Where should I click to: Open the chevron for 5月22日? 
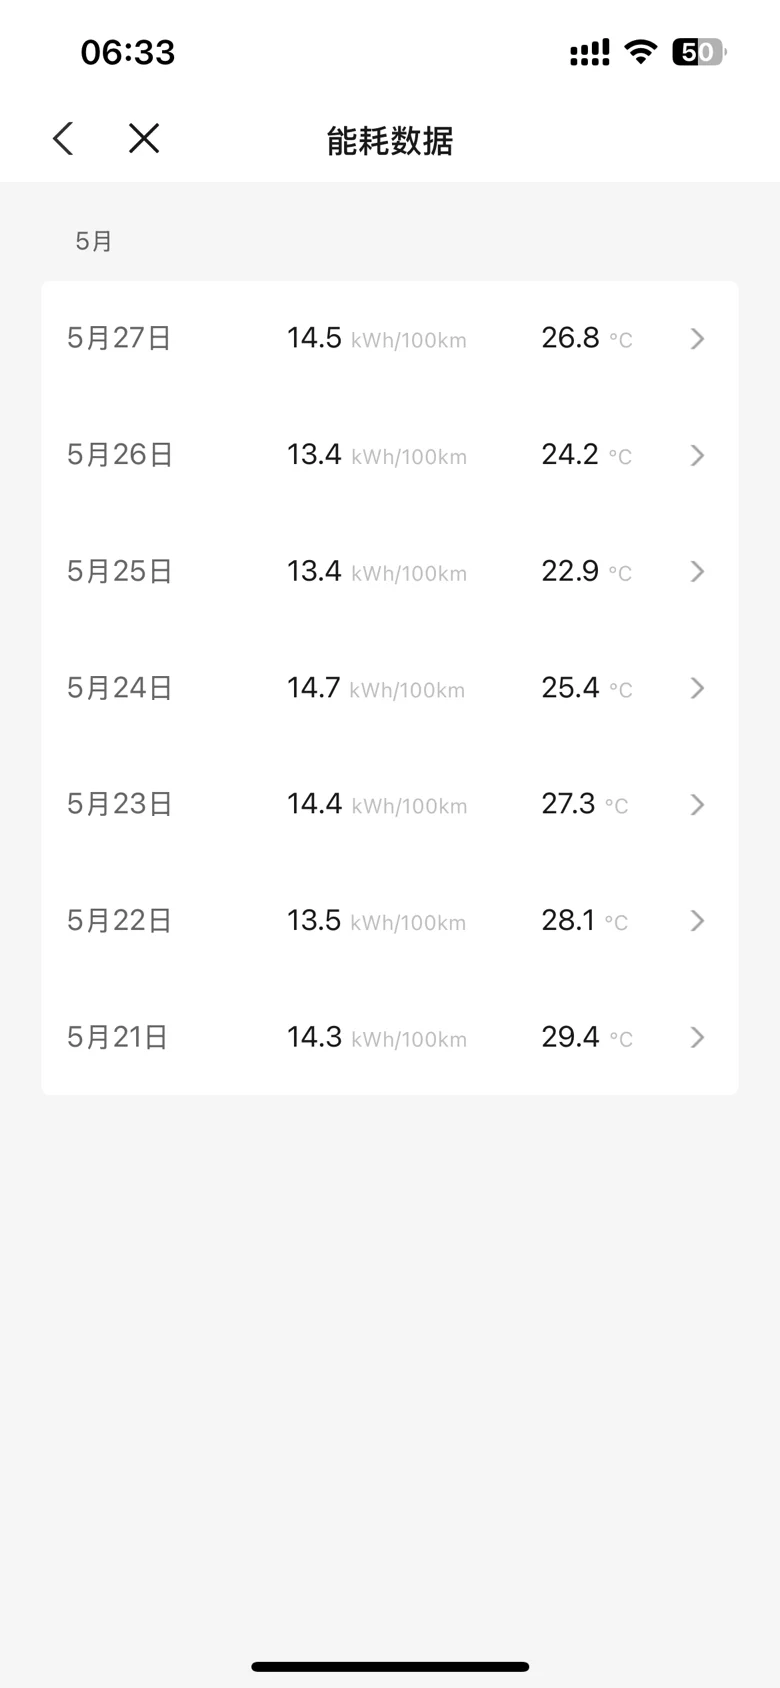coord(698,921)
